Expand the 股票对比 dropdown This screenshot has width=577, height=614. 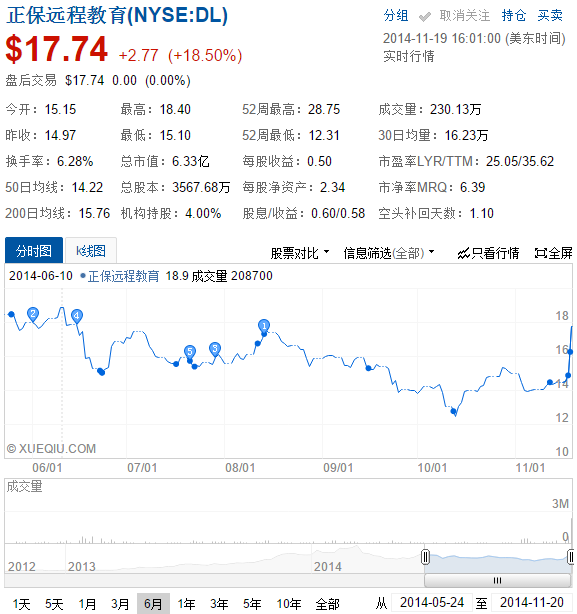point(300,253)
